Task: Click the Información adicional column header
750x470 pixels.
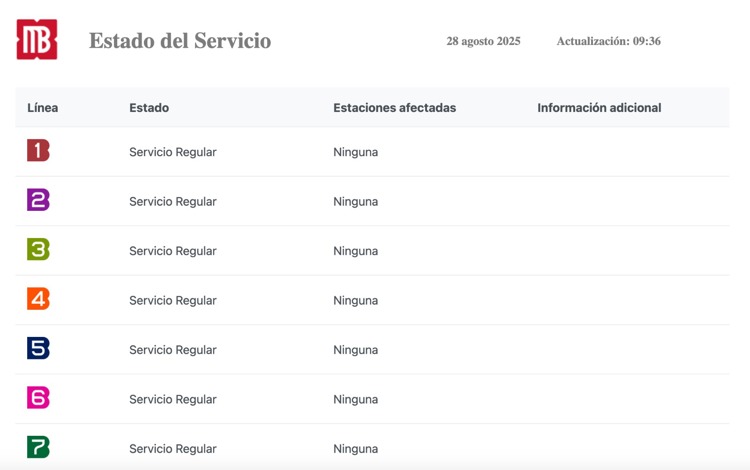Action: (x=599, y=108)
